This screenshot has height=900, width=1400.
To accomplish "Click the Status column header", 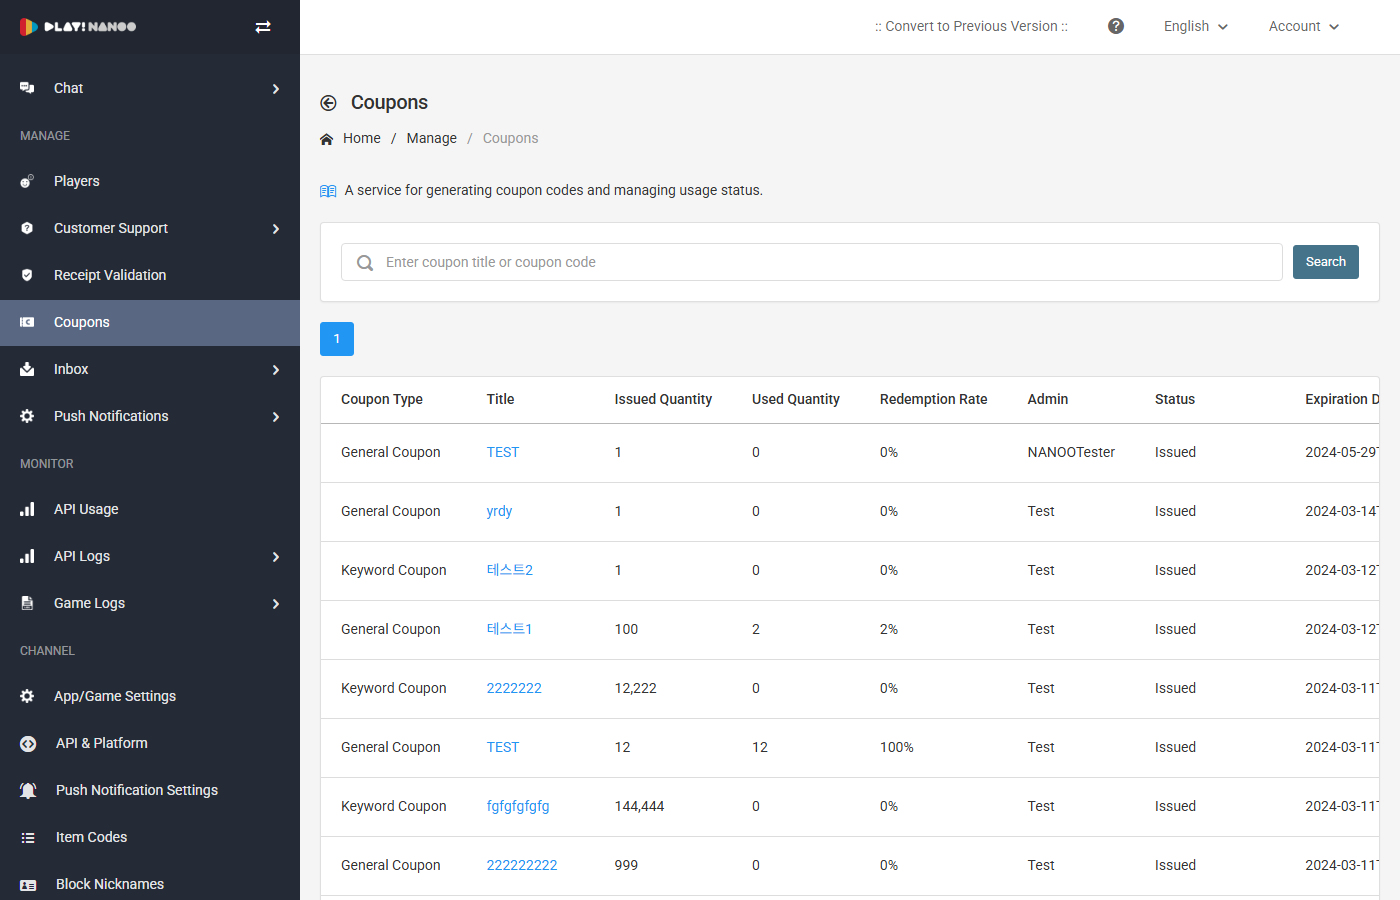I will (x=1175, y=399).
